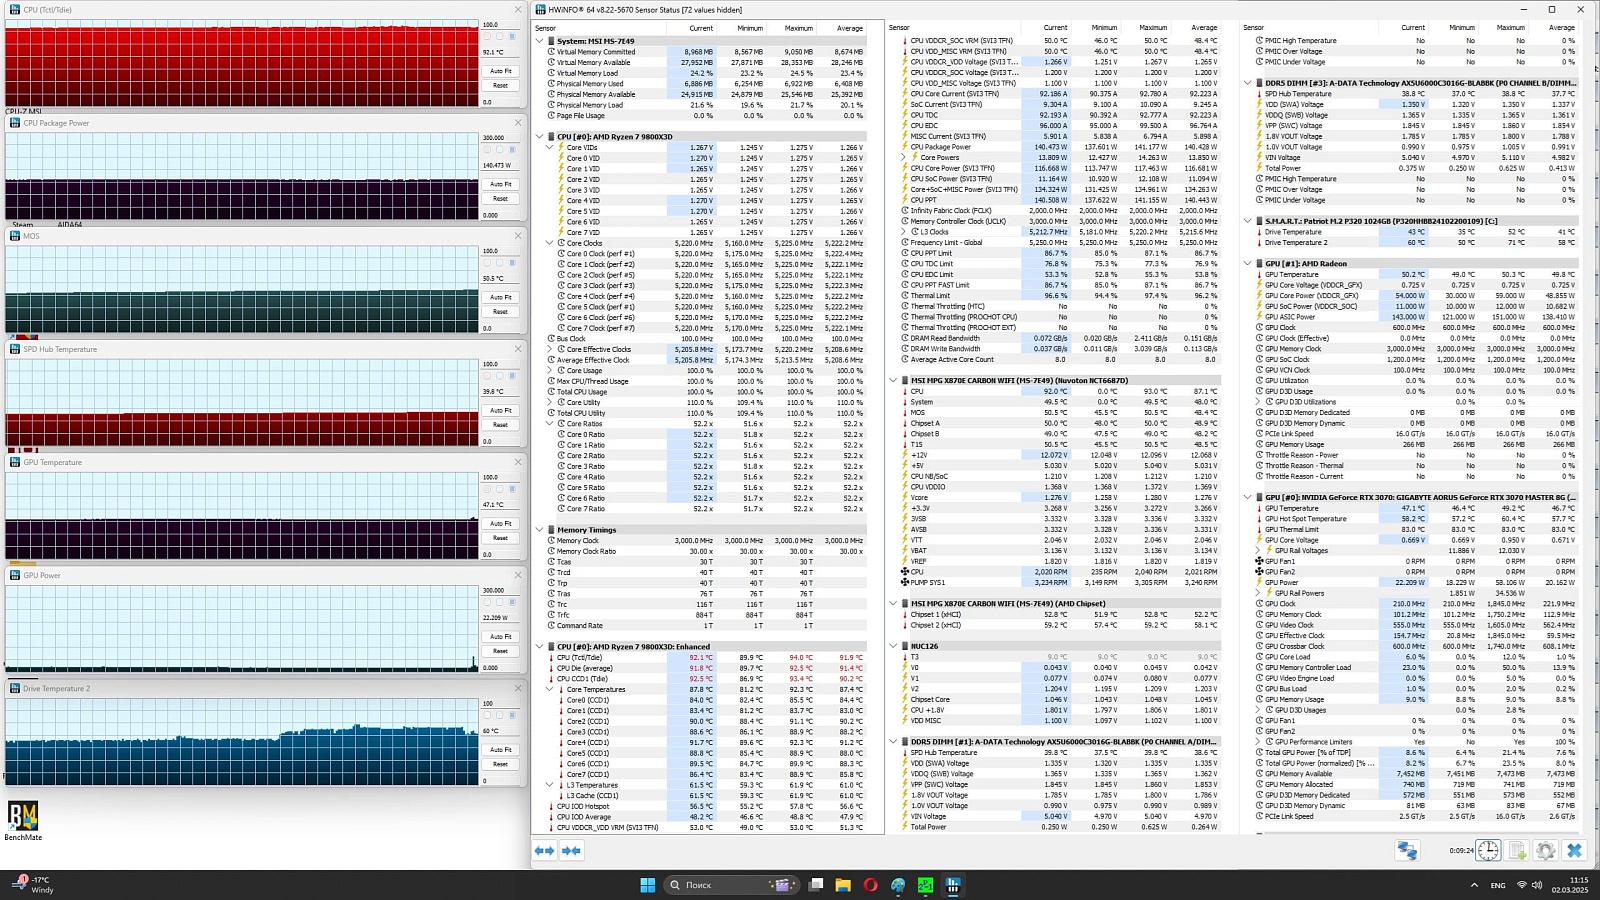
Task: Collapse the CPU [#0]: AMD Ryzen 7 9800X3D group
Action: point(540,137)
